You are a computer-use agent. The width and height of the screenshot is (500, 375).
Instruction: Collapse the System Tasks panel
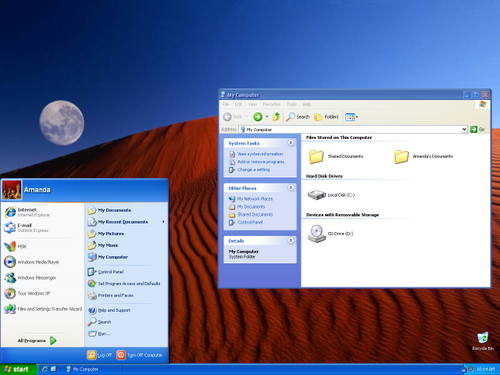pos(291,143)
